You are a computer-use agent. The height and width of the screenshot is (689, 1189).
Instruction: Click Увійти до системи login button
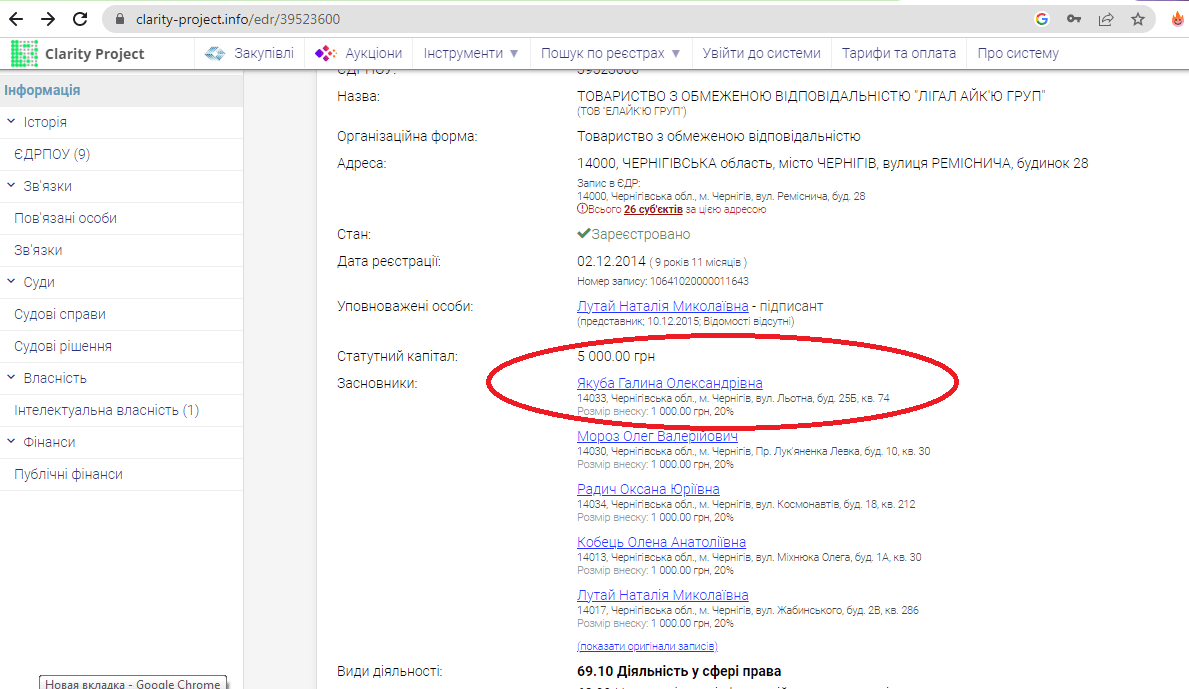pos(761,53)
